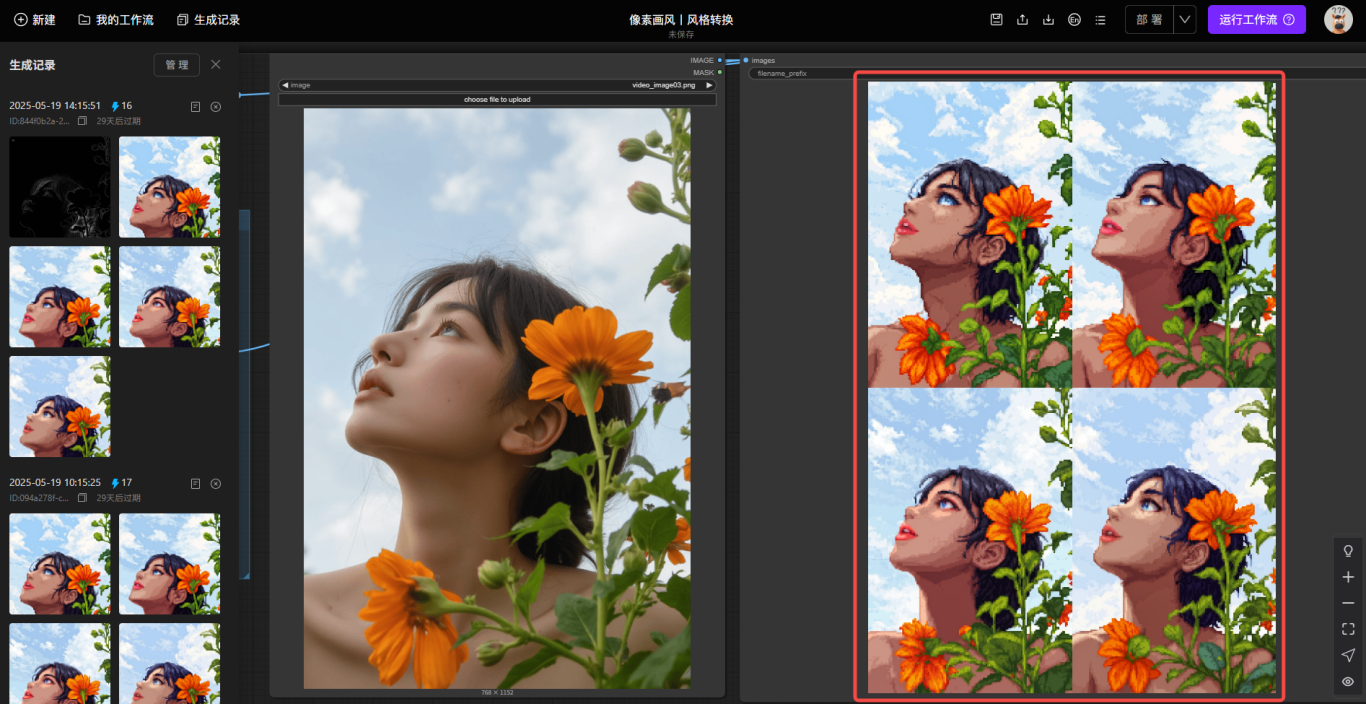Click the save (floppy disk) icon
The image size is (1366, 704).
pyautogui.click(x=996, y=20)
